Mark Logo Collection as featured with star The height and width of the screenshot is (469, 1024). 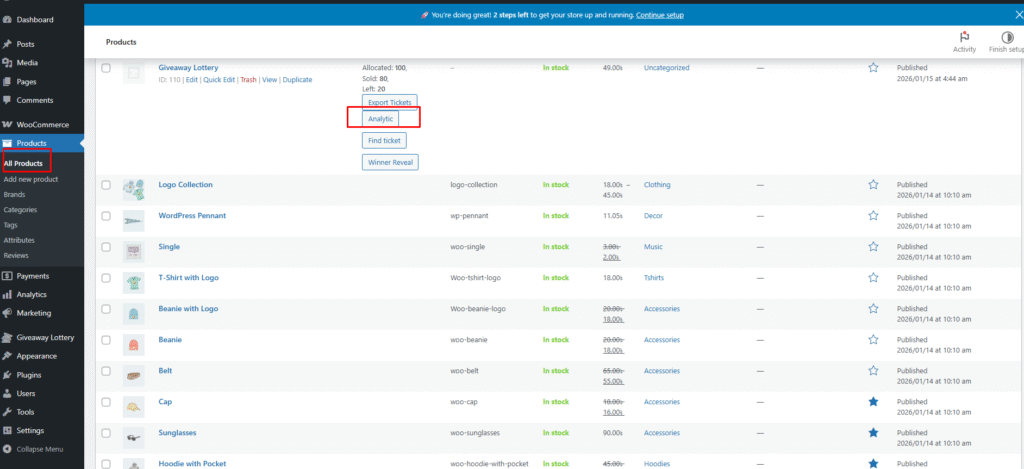[x=873, y=185]
